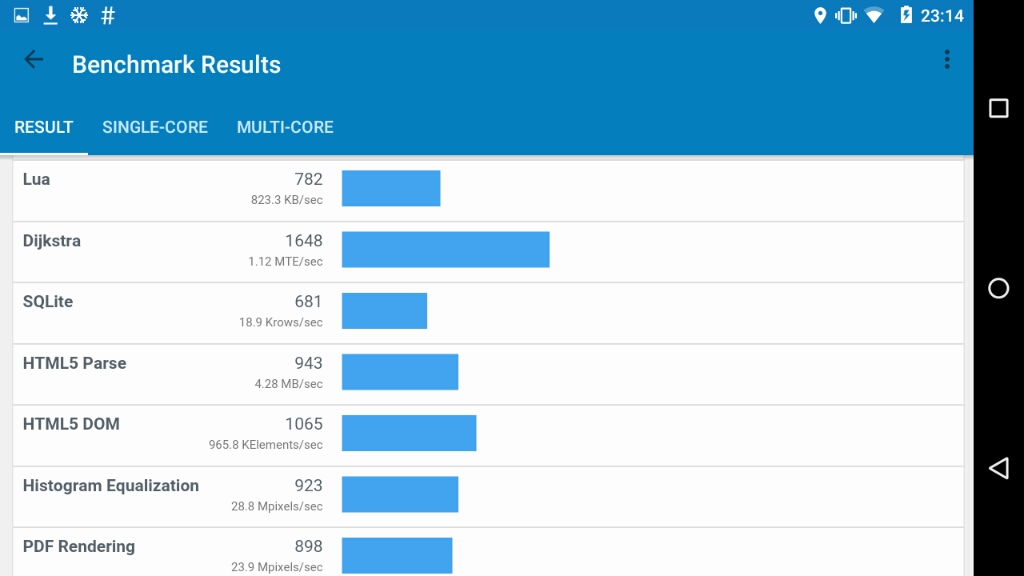The image size is (1024, 576).
Task: Tap the HTML5 Parse score 943
Action: pos(308,363)
